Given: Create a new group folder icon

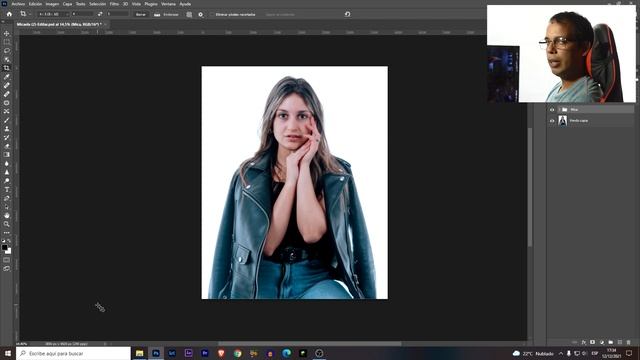Looking at the screenshot, I should pyautogui.click(x=611, y=342).
